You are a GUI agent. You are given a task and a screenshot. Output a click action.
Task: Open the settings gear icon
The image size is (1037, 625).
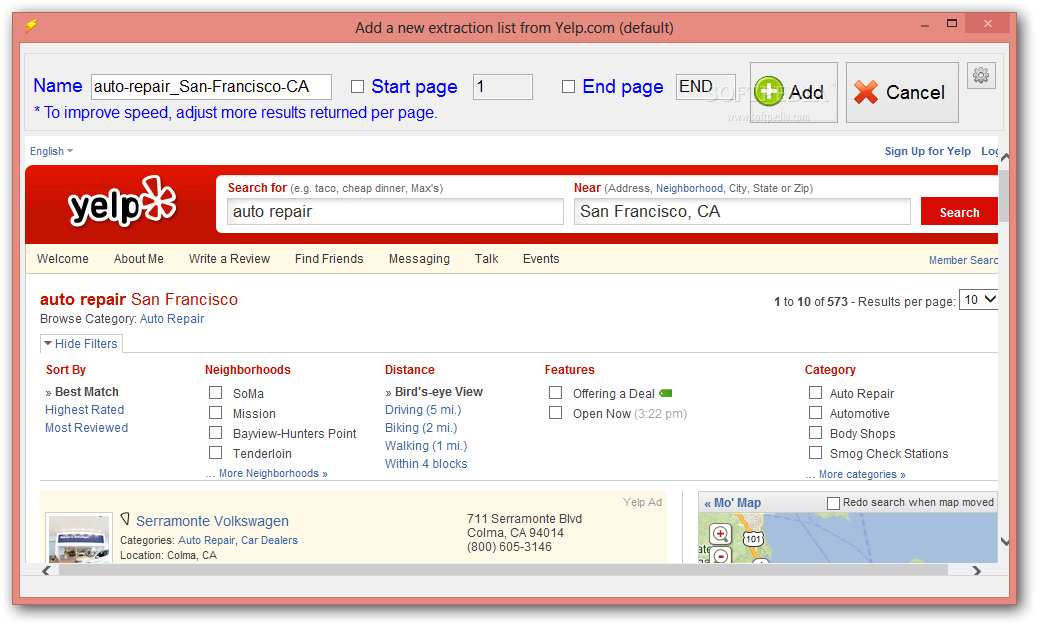(981, 75)
